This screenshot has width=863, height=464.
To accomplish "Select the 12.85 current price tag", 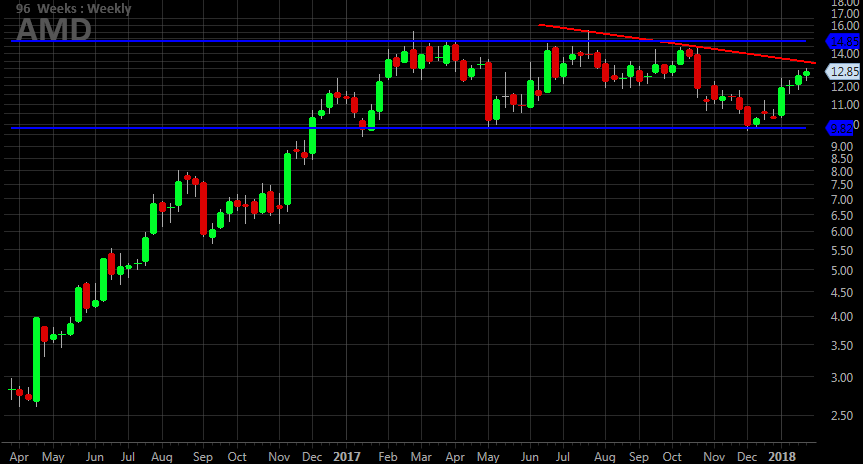I will (843, 72).
